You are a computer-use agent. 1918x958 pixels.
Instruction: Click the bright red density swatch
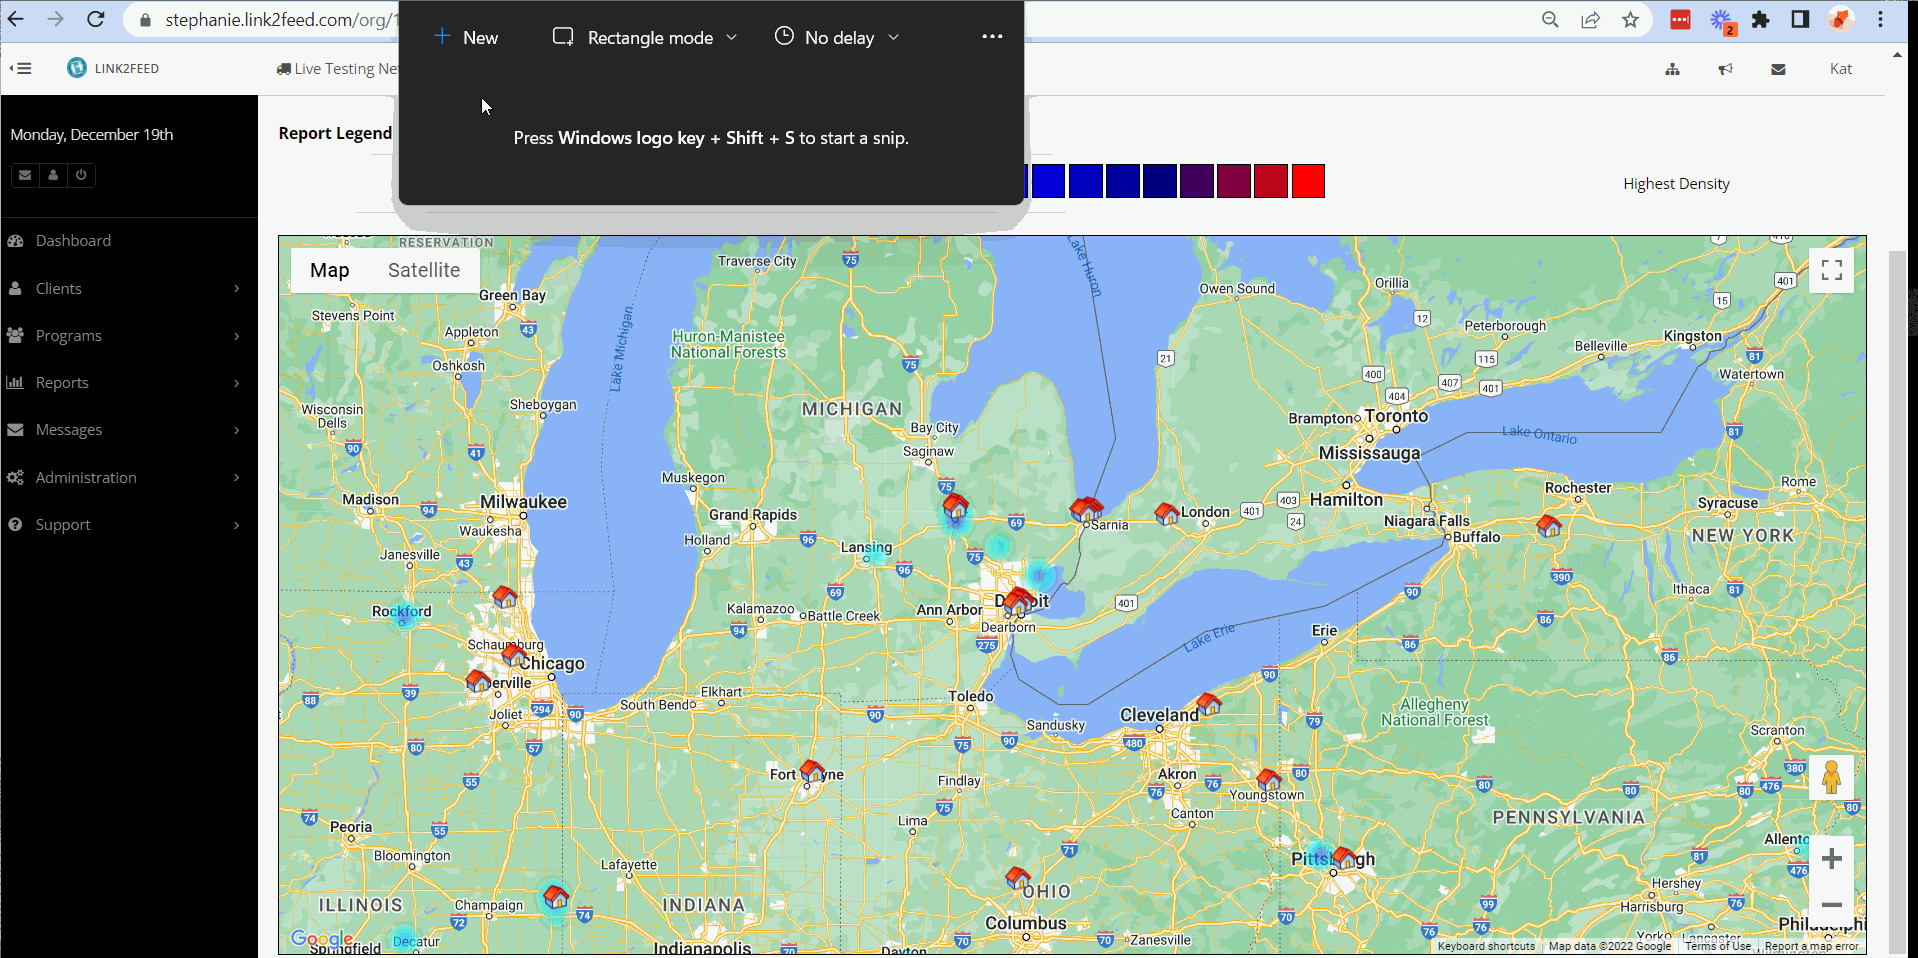(1307, 182)
